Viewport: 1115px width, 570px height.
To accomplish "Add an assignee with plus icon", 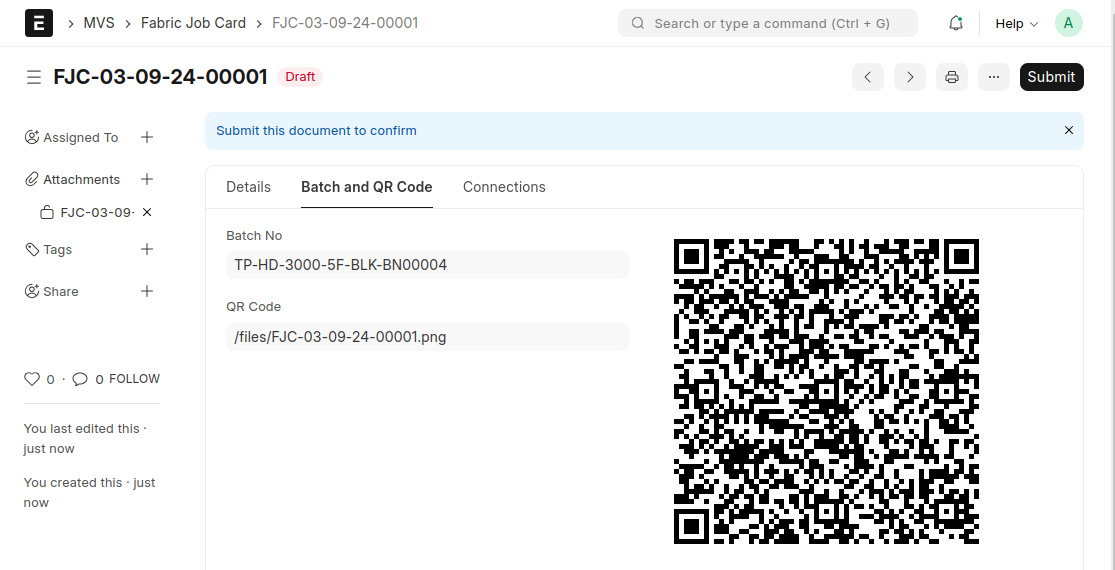I will [147, 137].
